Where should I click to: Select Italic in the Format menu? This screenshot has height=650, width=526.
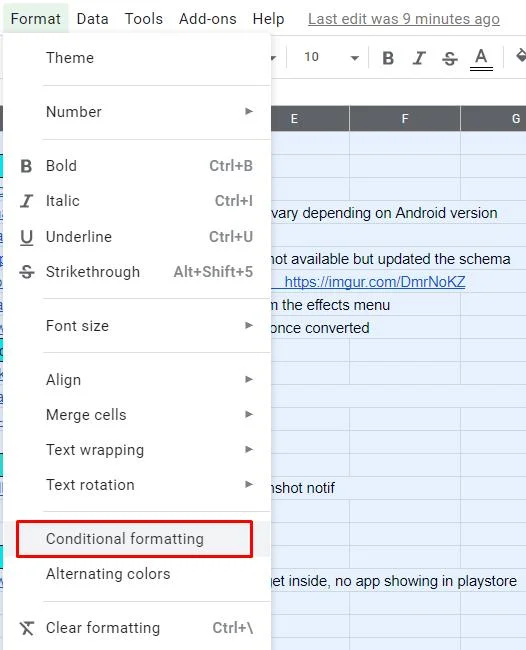pyautogui.click(x=137, y=201)
